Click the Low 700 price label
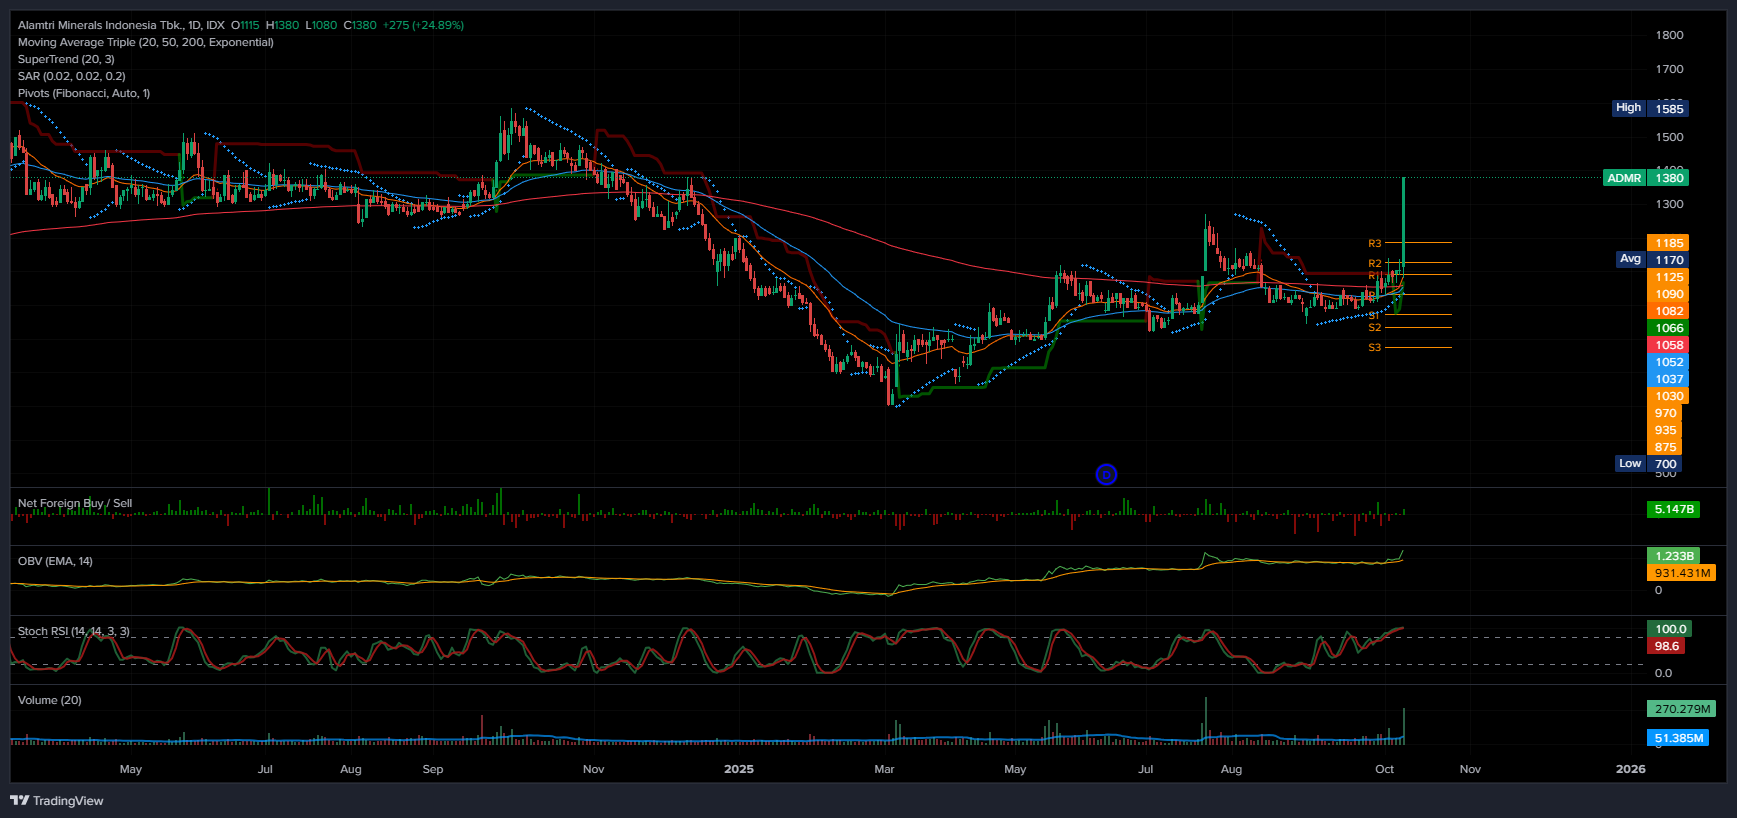Image resolution: width=1737 pixels, height=818 pixels. pyautogui.click(x=1649, y=464)
